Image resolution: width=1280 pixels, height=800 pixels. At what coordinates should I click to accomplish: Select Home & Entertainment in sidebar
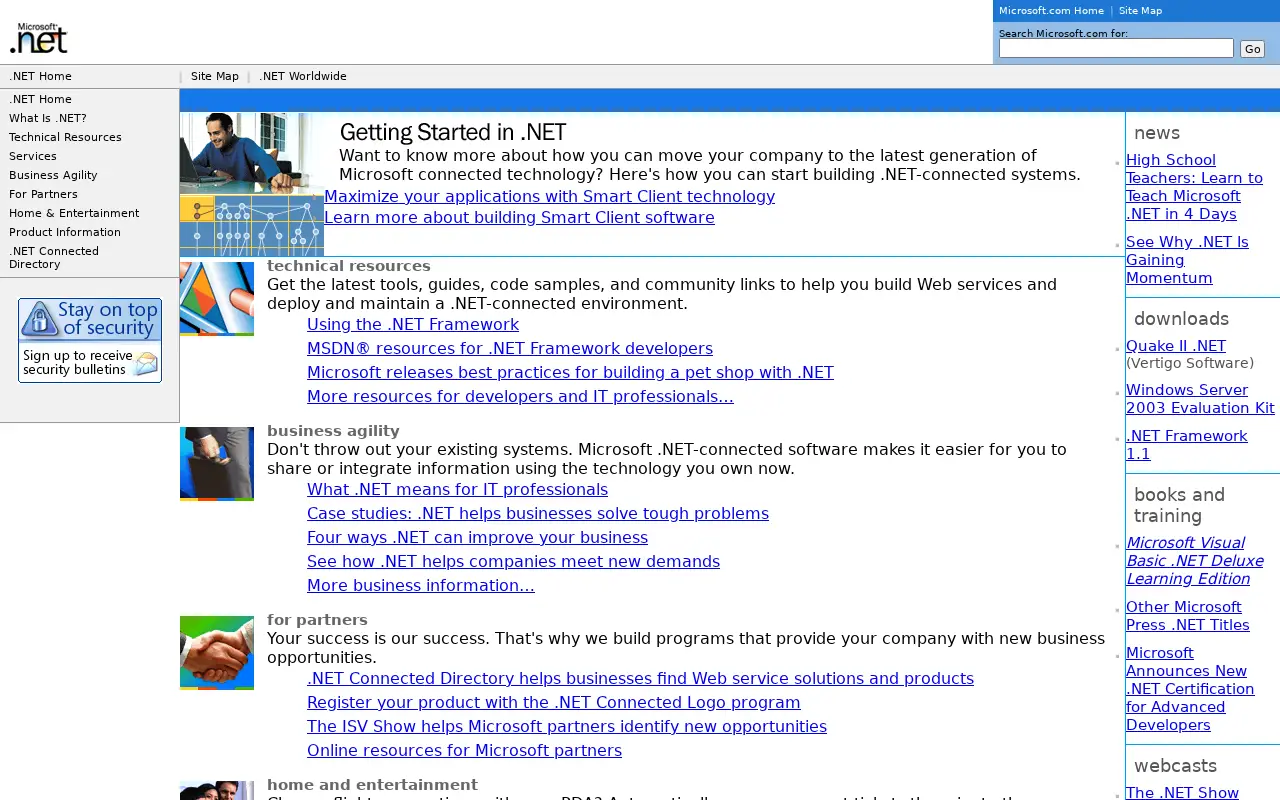pyautogui.click(x=74, y=213)
